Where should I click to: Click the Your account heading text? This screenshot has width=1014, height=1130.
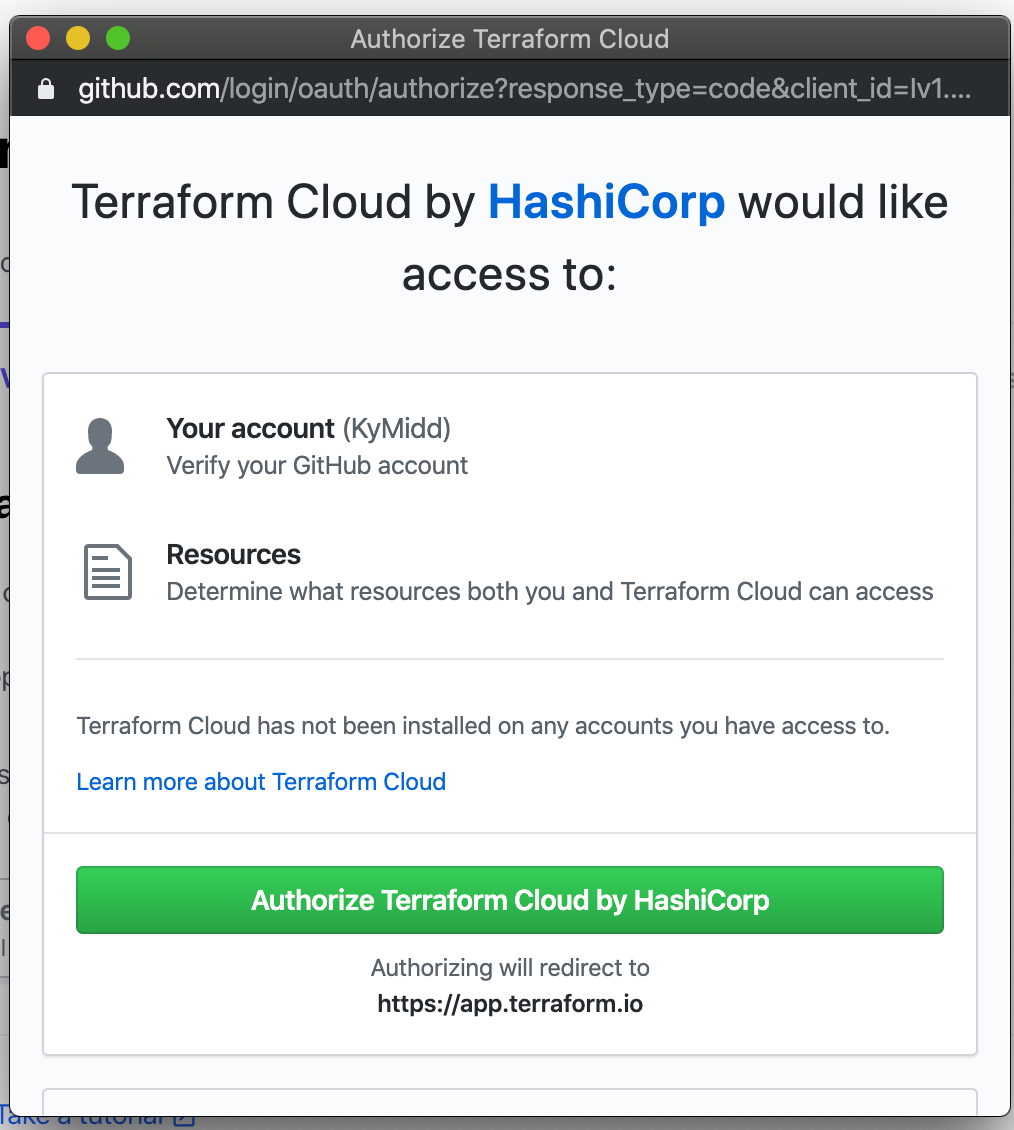(x=250, y=428)
